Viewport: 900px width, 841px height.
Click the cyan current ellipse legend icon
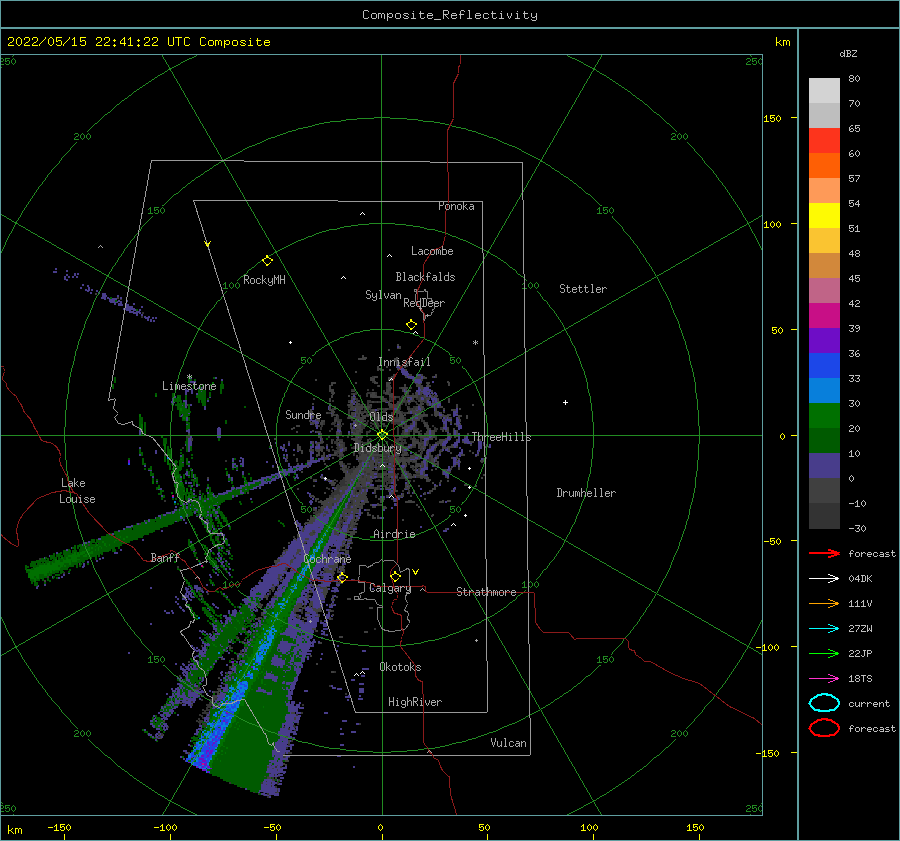tap(824, 703)
